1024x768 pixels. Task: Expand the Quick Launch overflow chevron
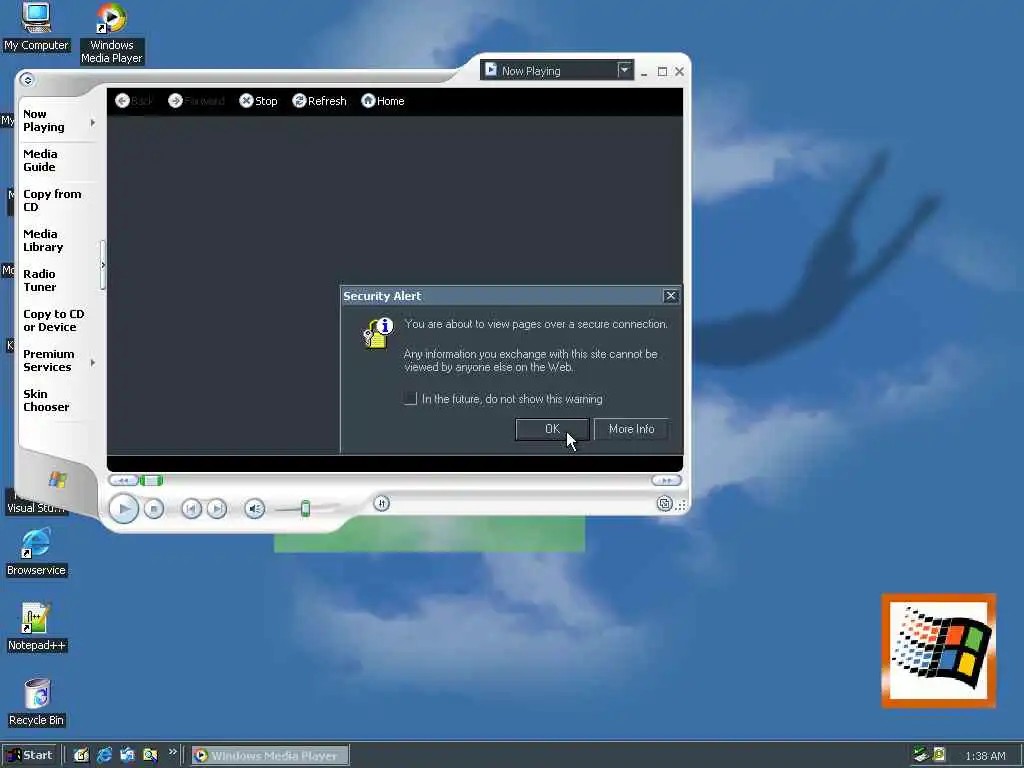pyautogui.click(x=172, y=752)
